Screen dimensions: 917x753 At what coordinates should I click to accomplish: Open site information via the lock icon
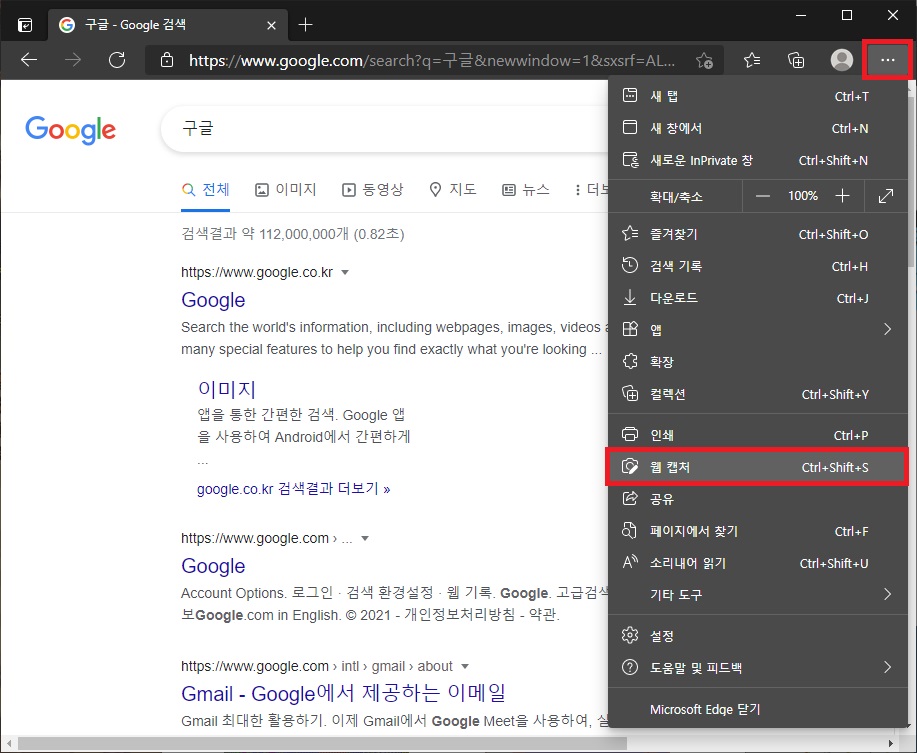(x=166, y=60)
